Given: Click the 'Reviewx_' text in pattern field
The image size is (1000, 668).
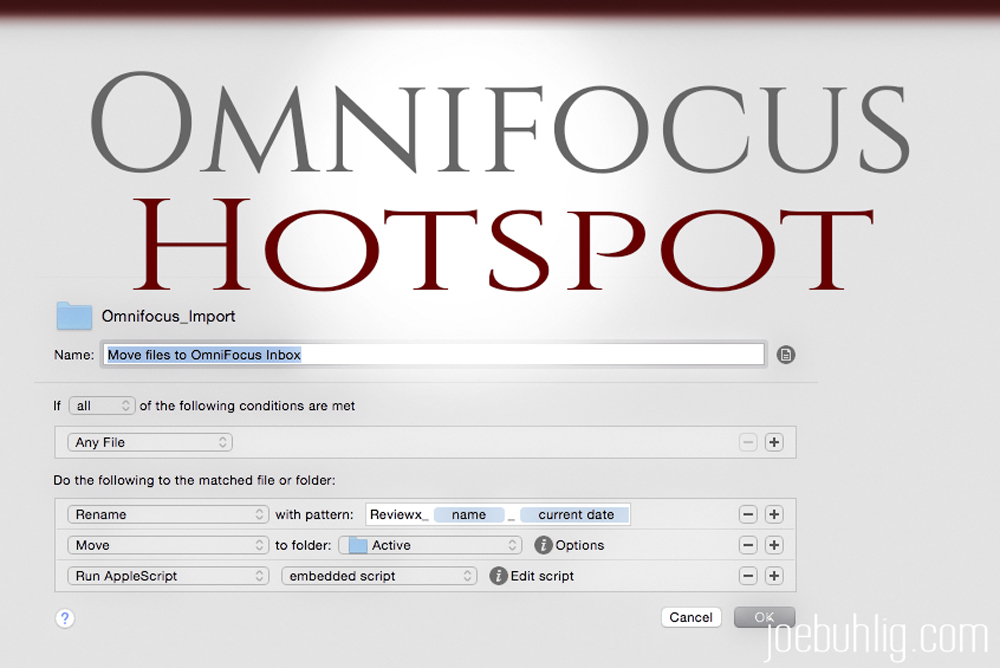Looking at the screenshot, I should pyautogui.click(x=399, y=514).
